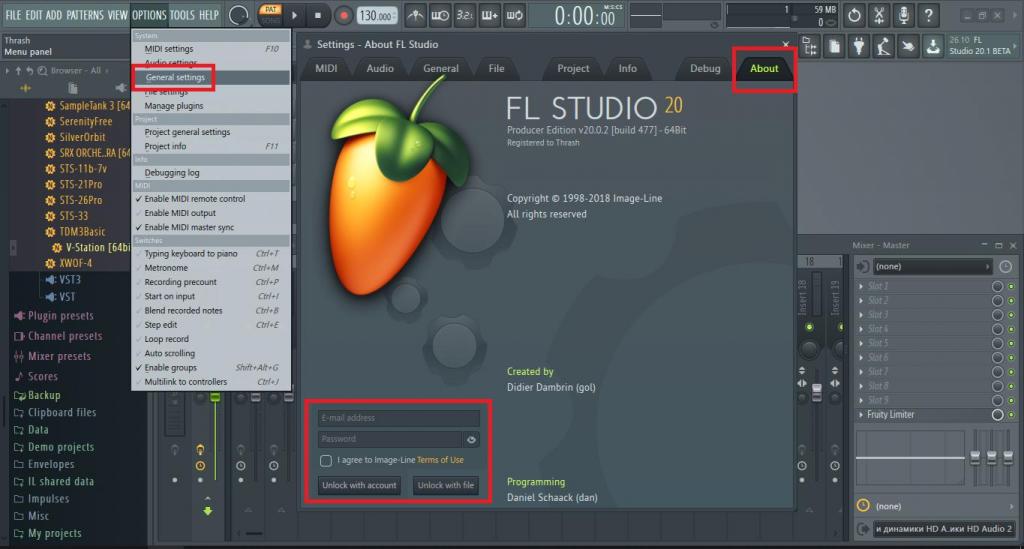Image resolution: width=1024 pixels, height=549 pixels.
Task: Click the gear icon beside TDM3Basic
Action: [x=50, y=232]
